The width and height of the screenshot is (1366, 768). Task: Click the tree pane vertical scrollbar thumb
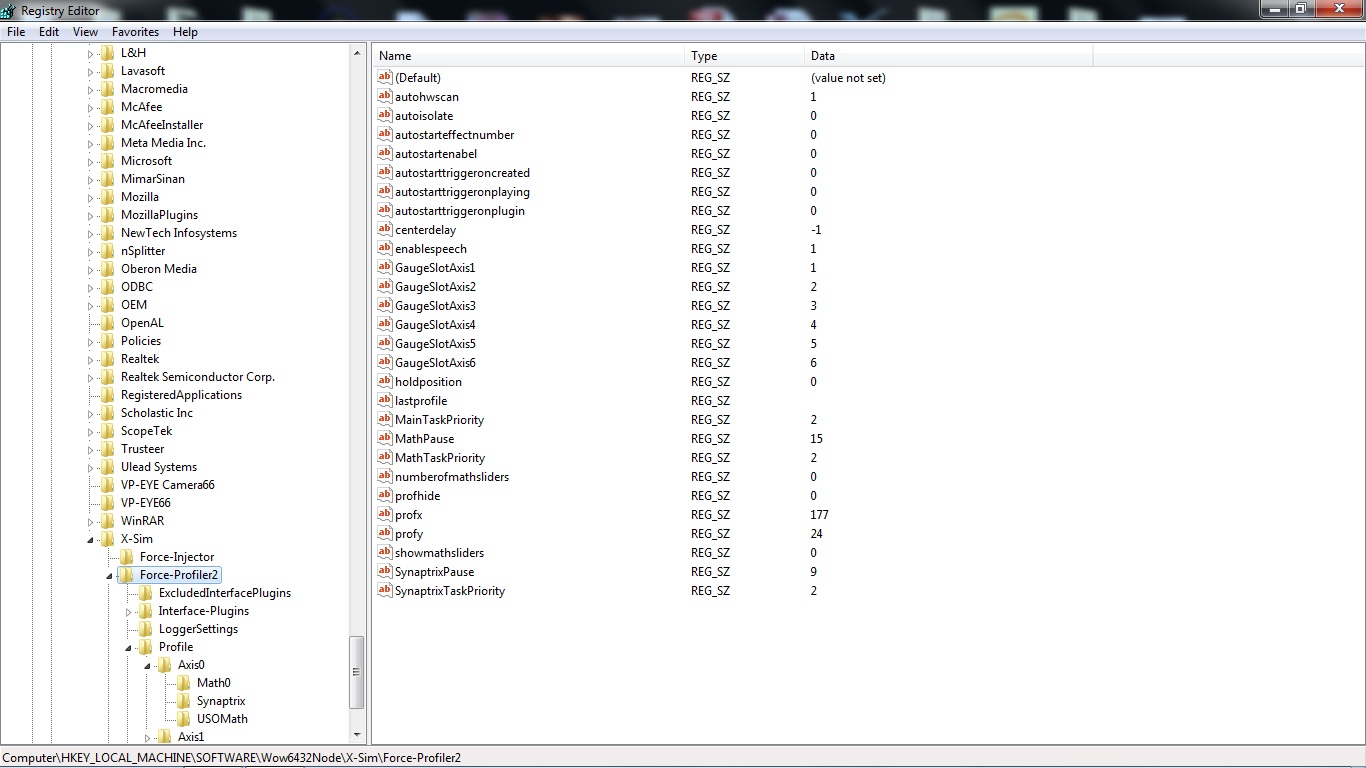(x=357, y=672)
